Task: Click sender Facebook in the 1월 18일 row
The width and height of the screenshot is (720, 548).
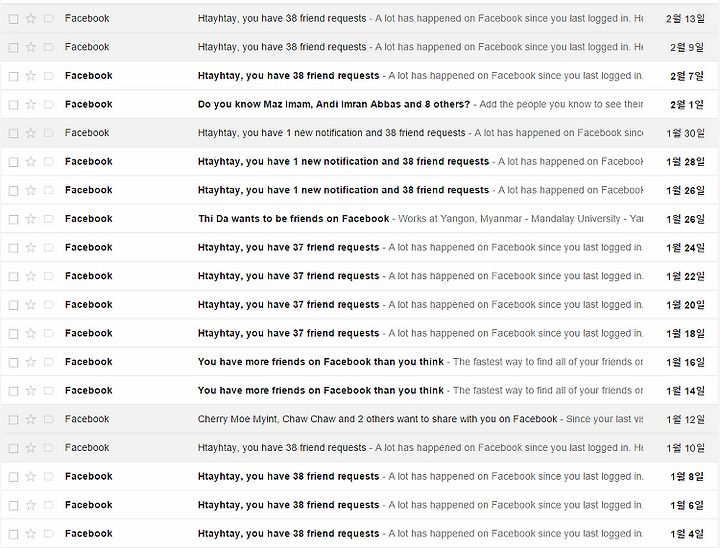Action: pyautogui.click(x=89, y=333)
